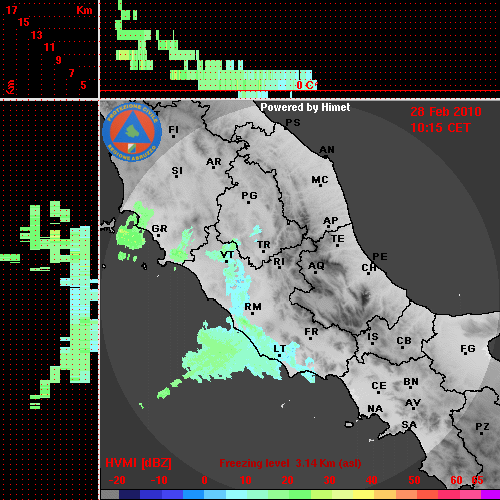The width and height of the screenshot is (500, 500).
Task: Click the PG city label
Action: tap(249, 195)
